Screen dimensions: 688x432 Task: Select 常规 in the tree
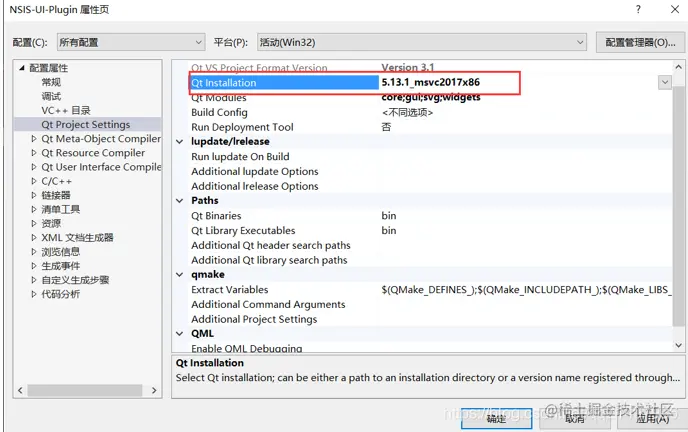51,82
